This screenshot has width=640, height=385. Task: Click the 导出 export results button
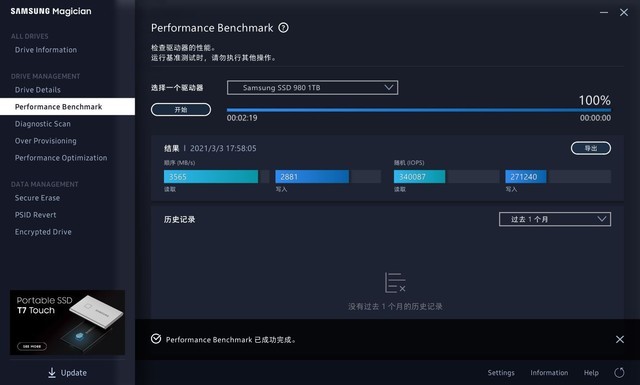591,148
